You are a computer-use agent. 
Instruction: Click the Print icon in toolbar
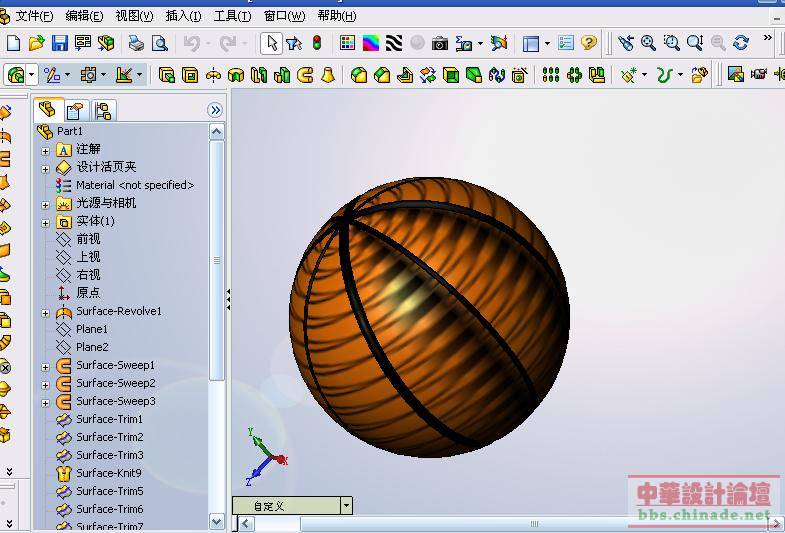click(136, 43)
